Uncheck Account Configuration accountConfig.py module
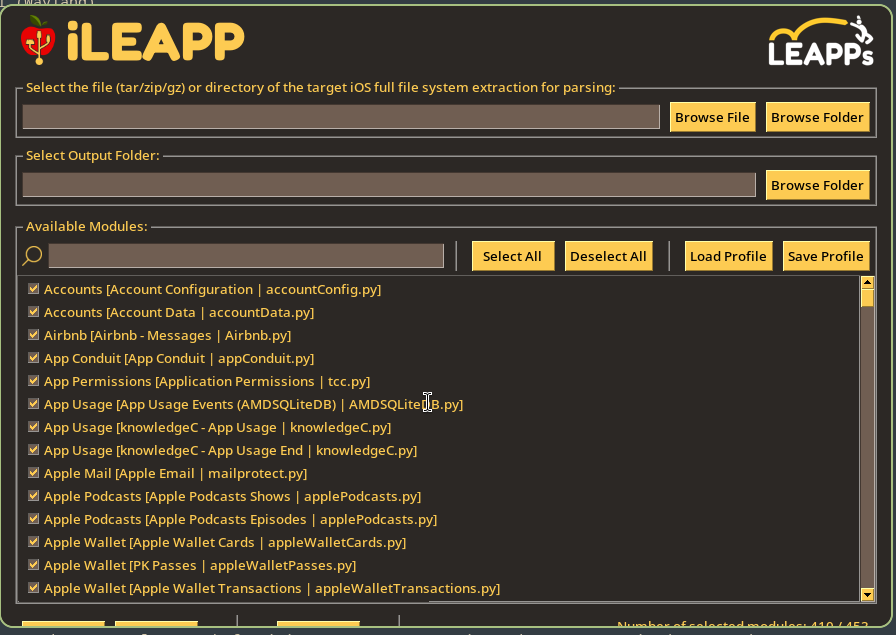 tap(34, 289)
